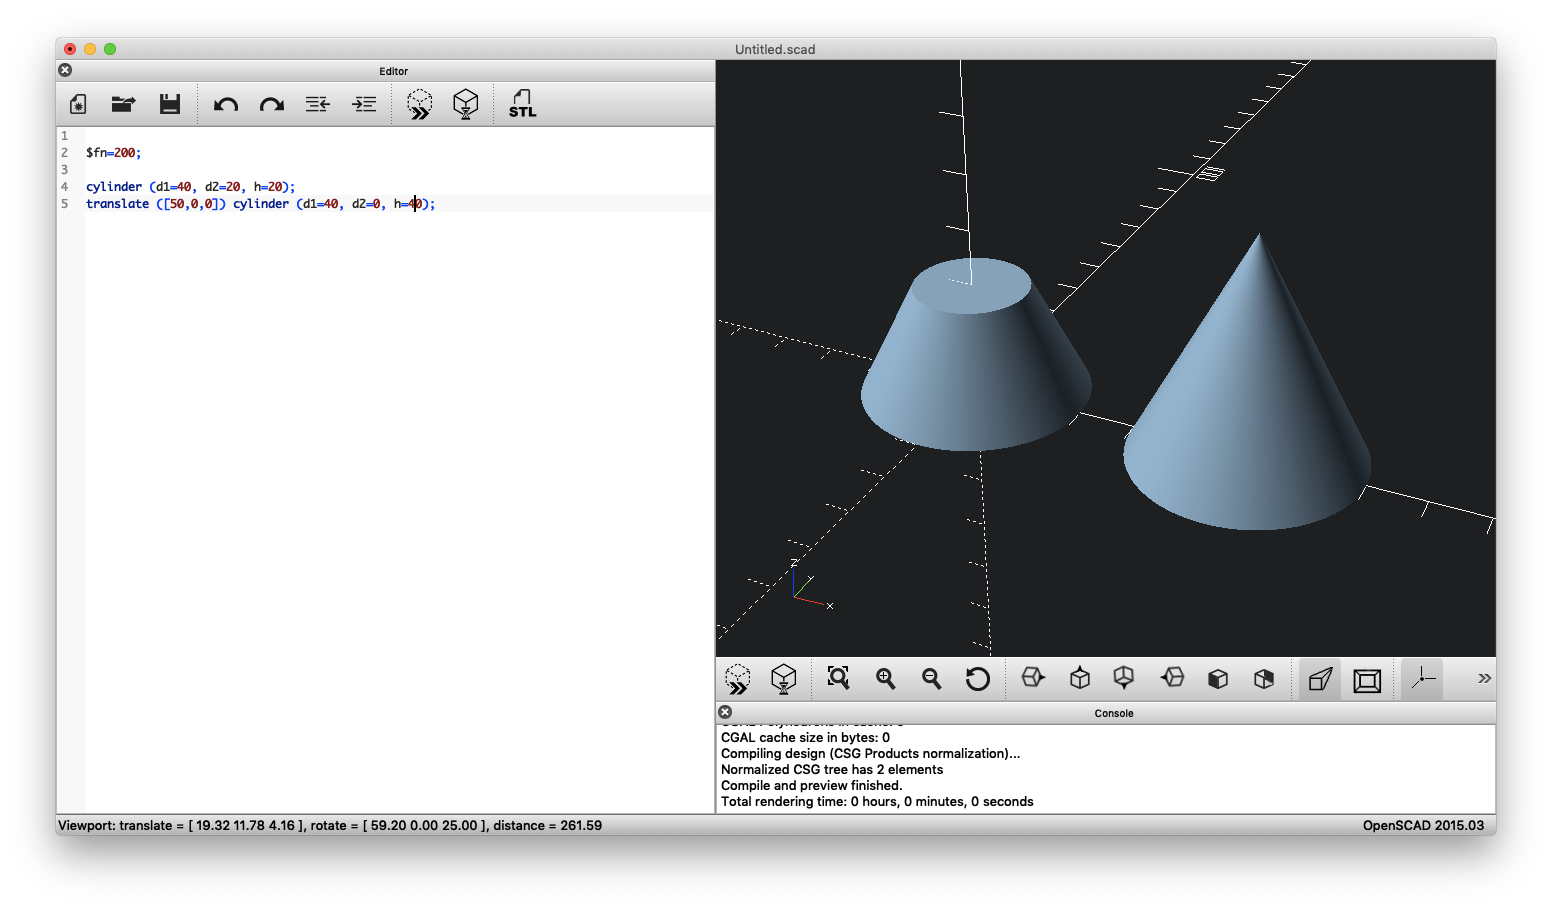Switch the viewport to a top view
Screen dimensions: 1552x909
(x=1080, y=678)
